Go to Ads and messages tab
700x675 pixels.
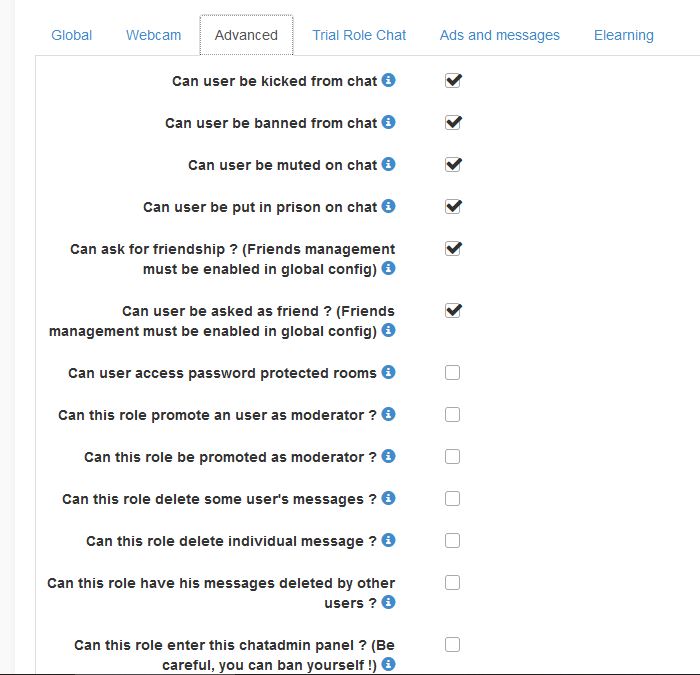point(500,35)
